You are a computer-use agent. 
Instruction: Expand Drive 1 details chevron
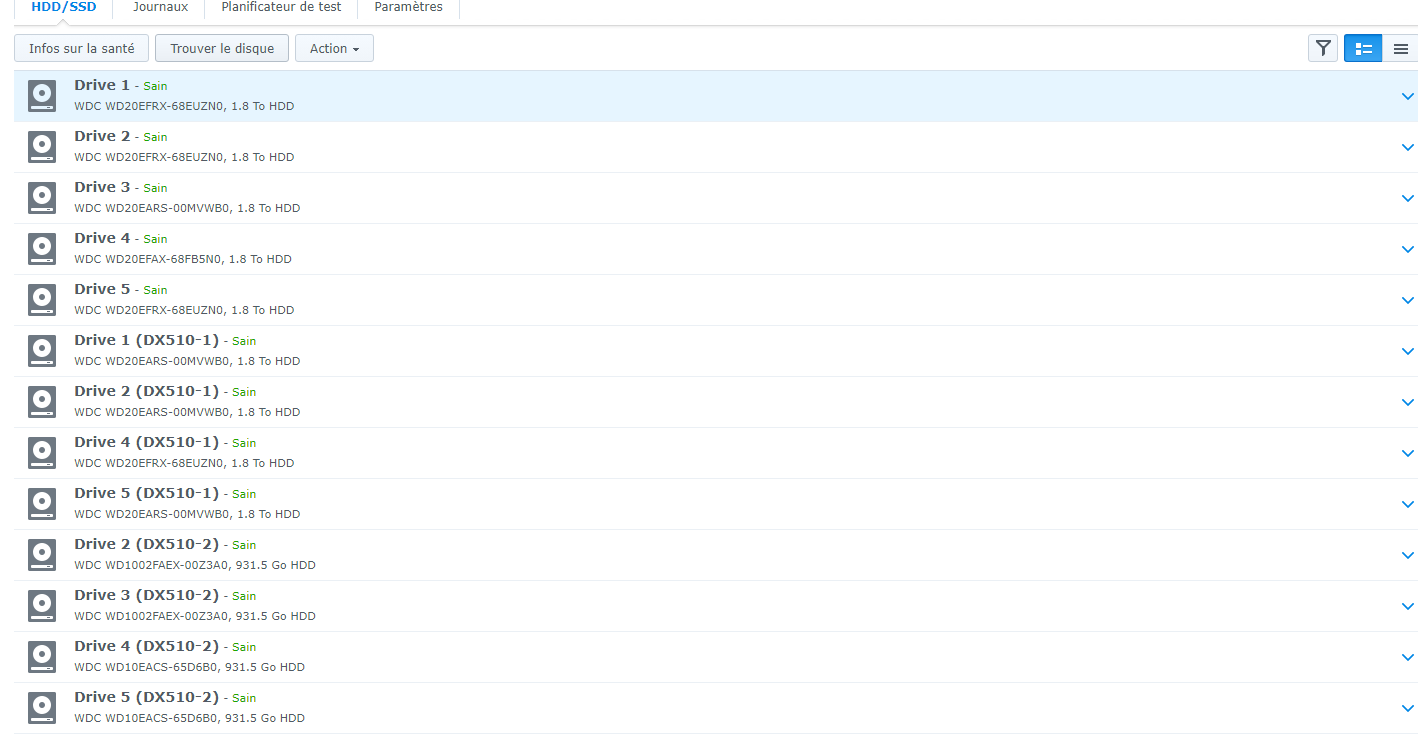click(x=1408, y=97)
